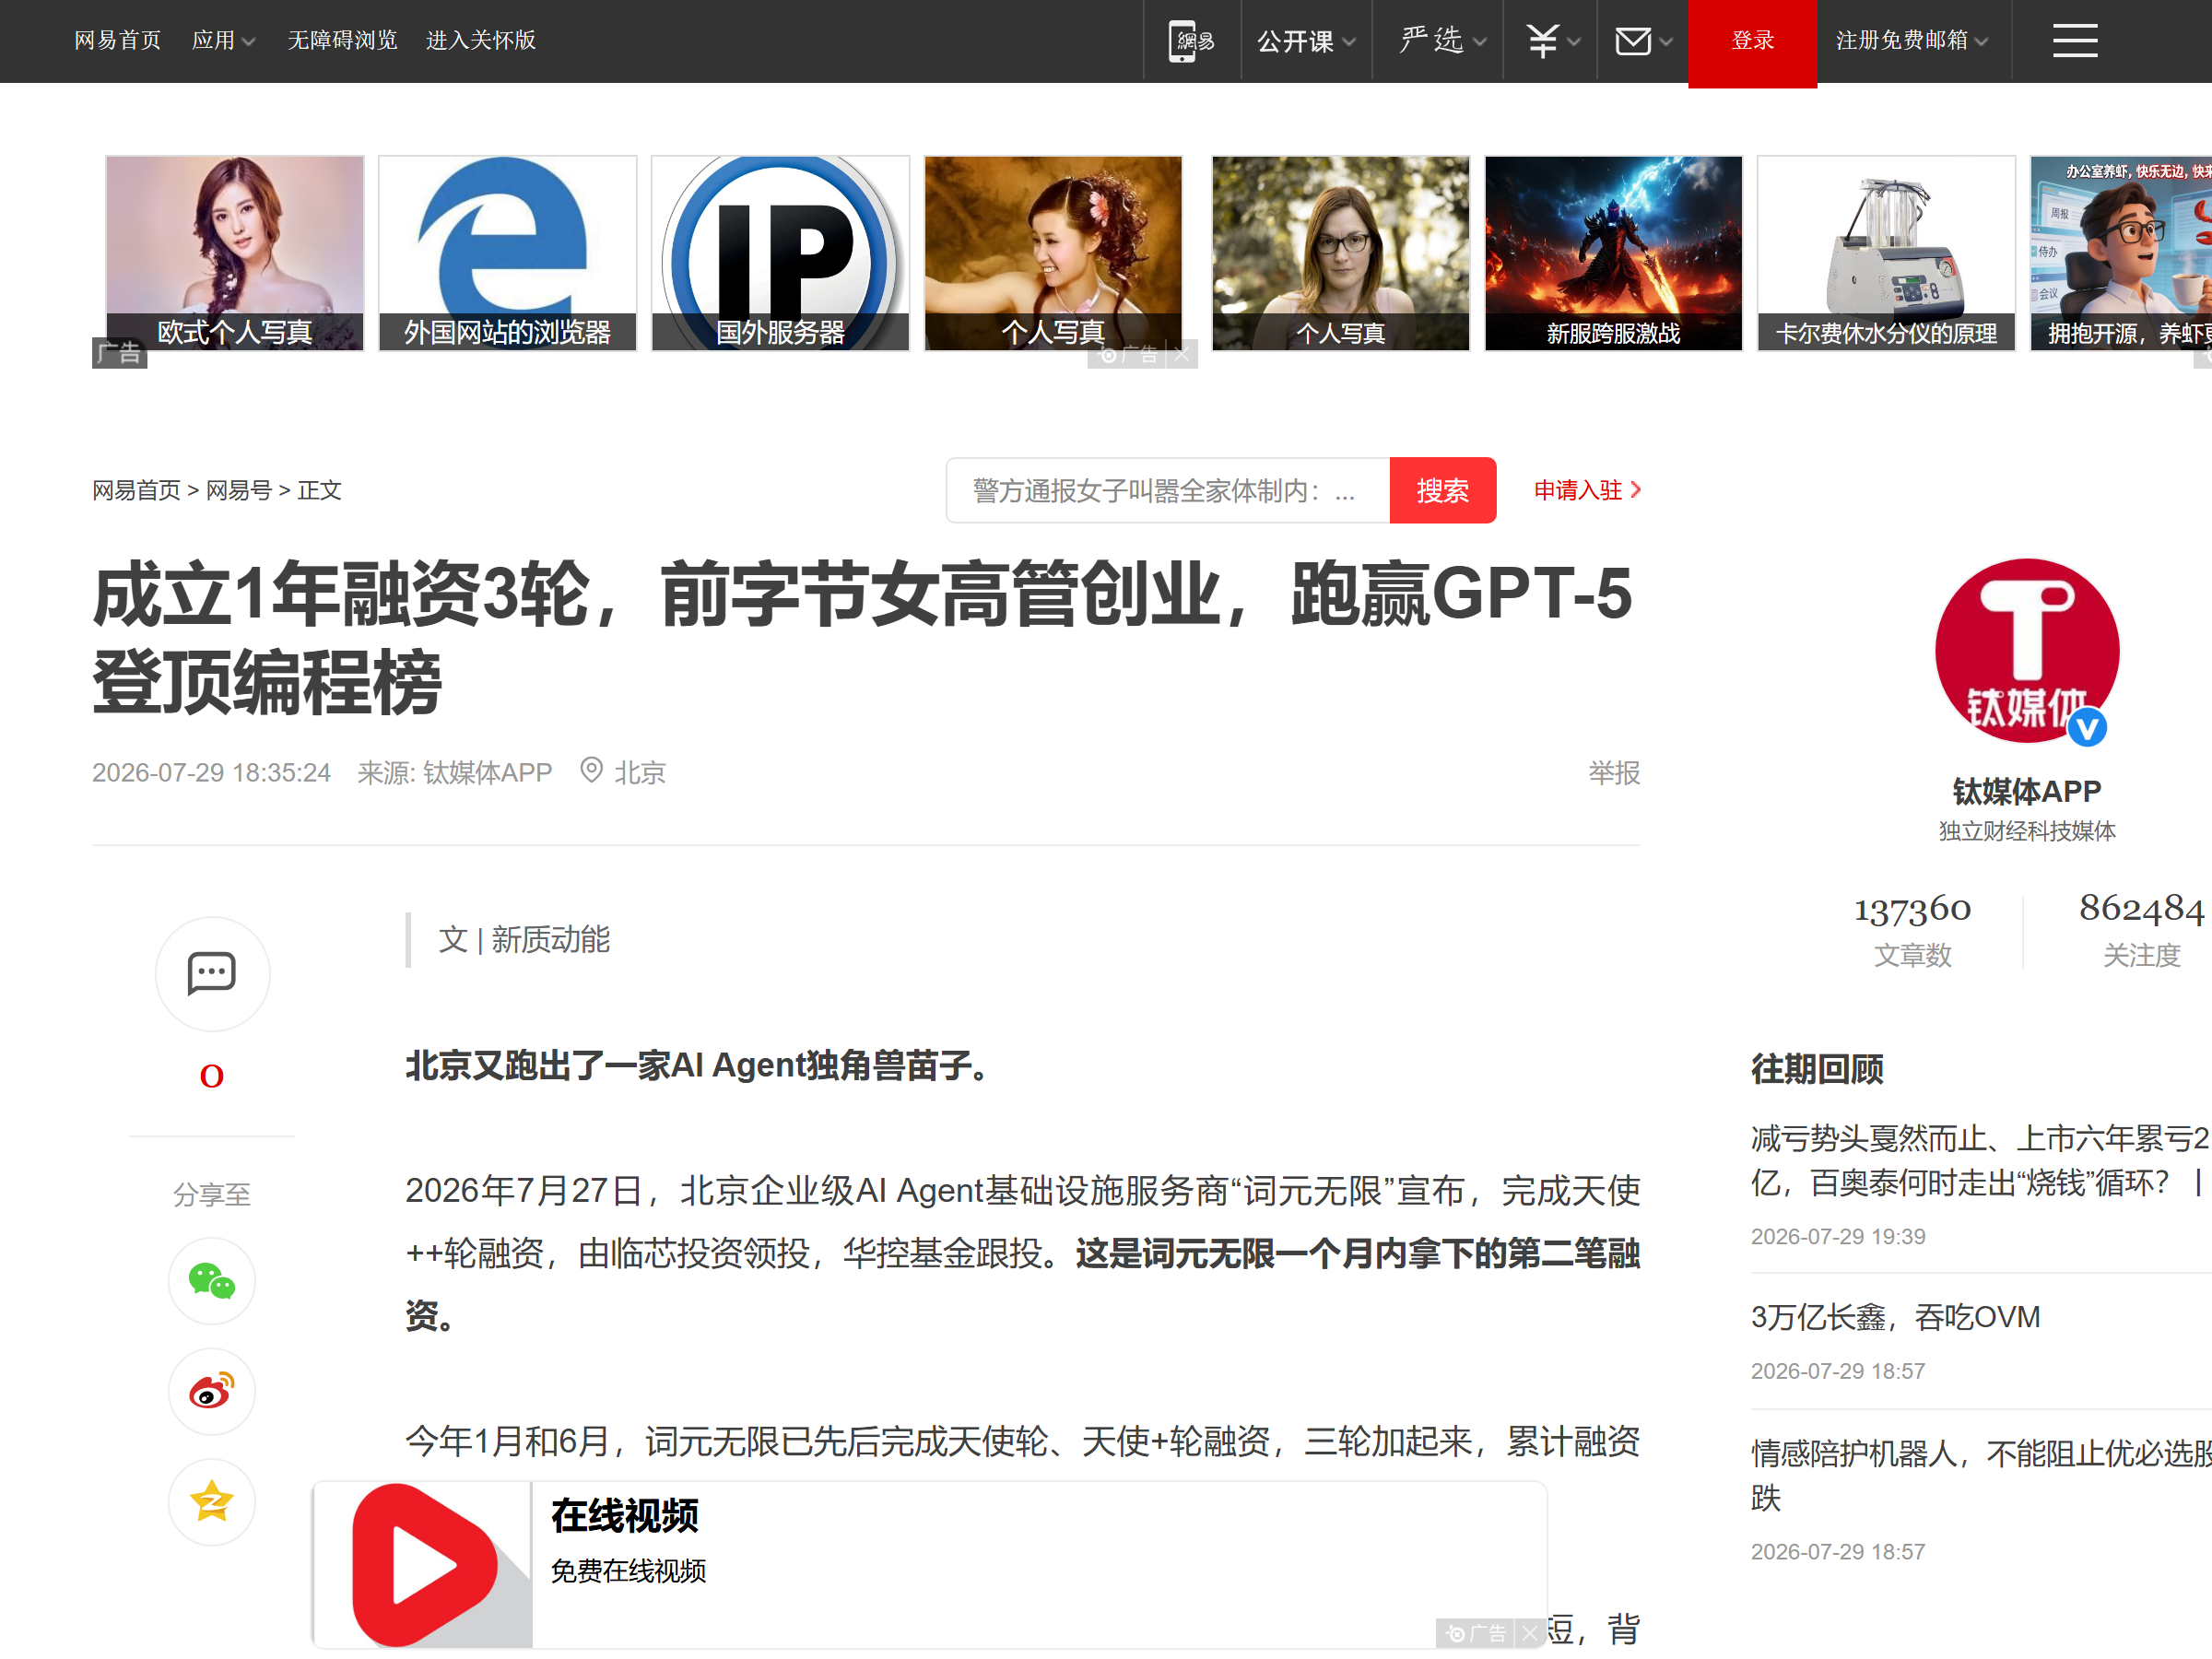This screenshot has width=2212, height=1659.
Task: Expand the 注册免费邮箱 dropdown
Action: 1911,41
